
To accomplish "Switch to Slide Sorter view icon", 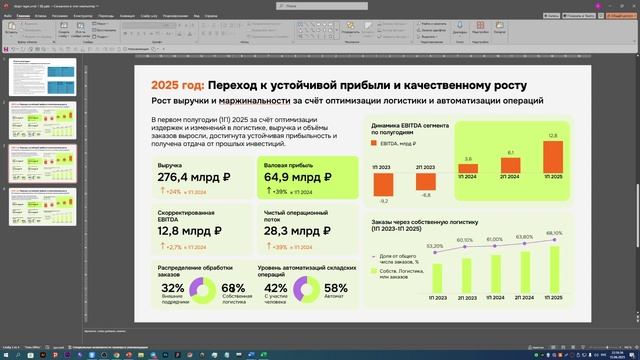I will (x=563, y=347).
